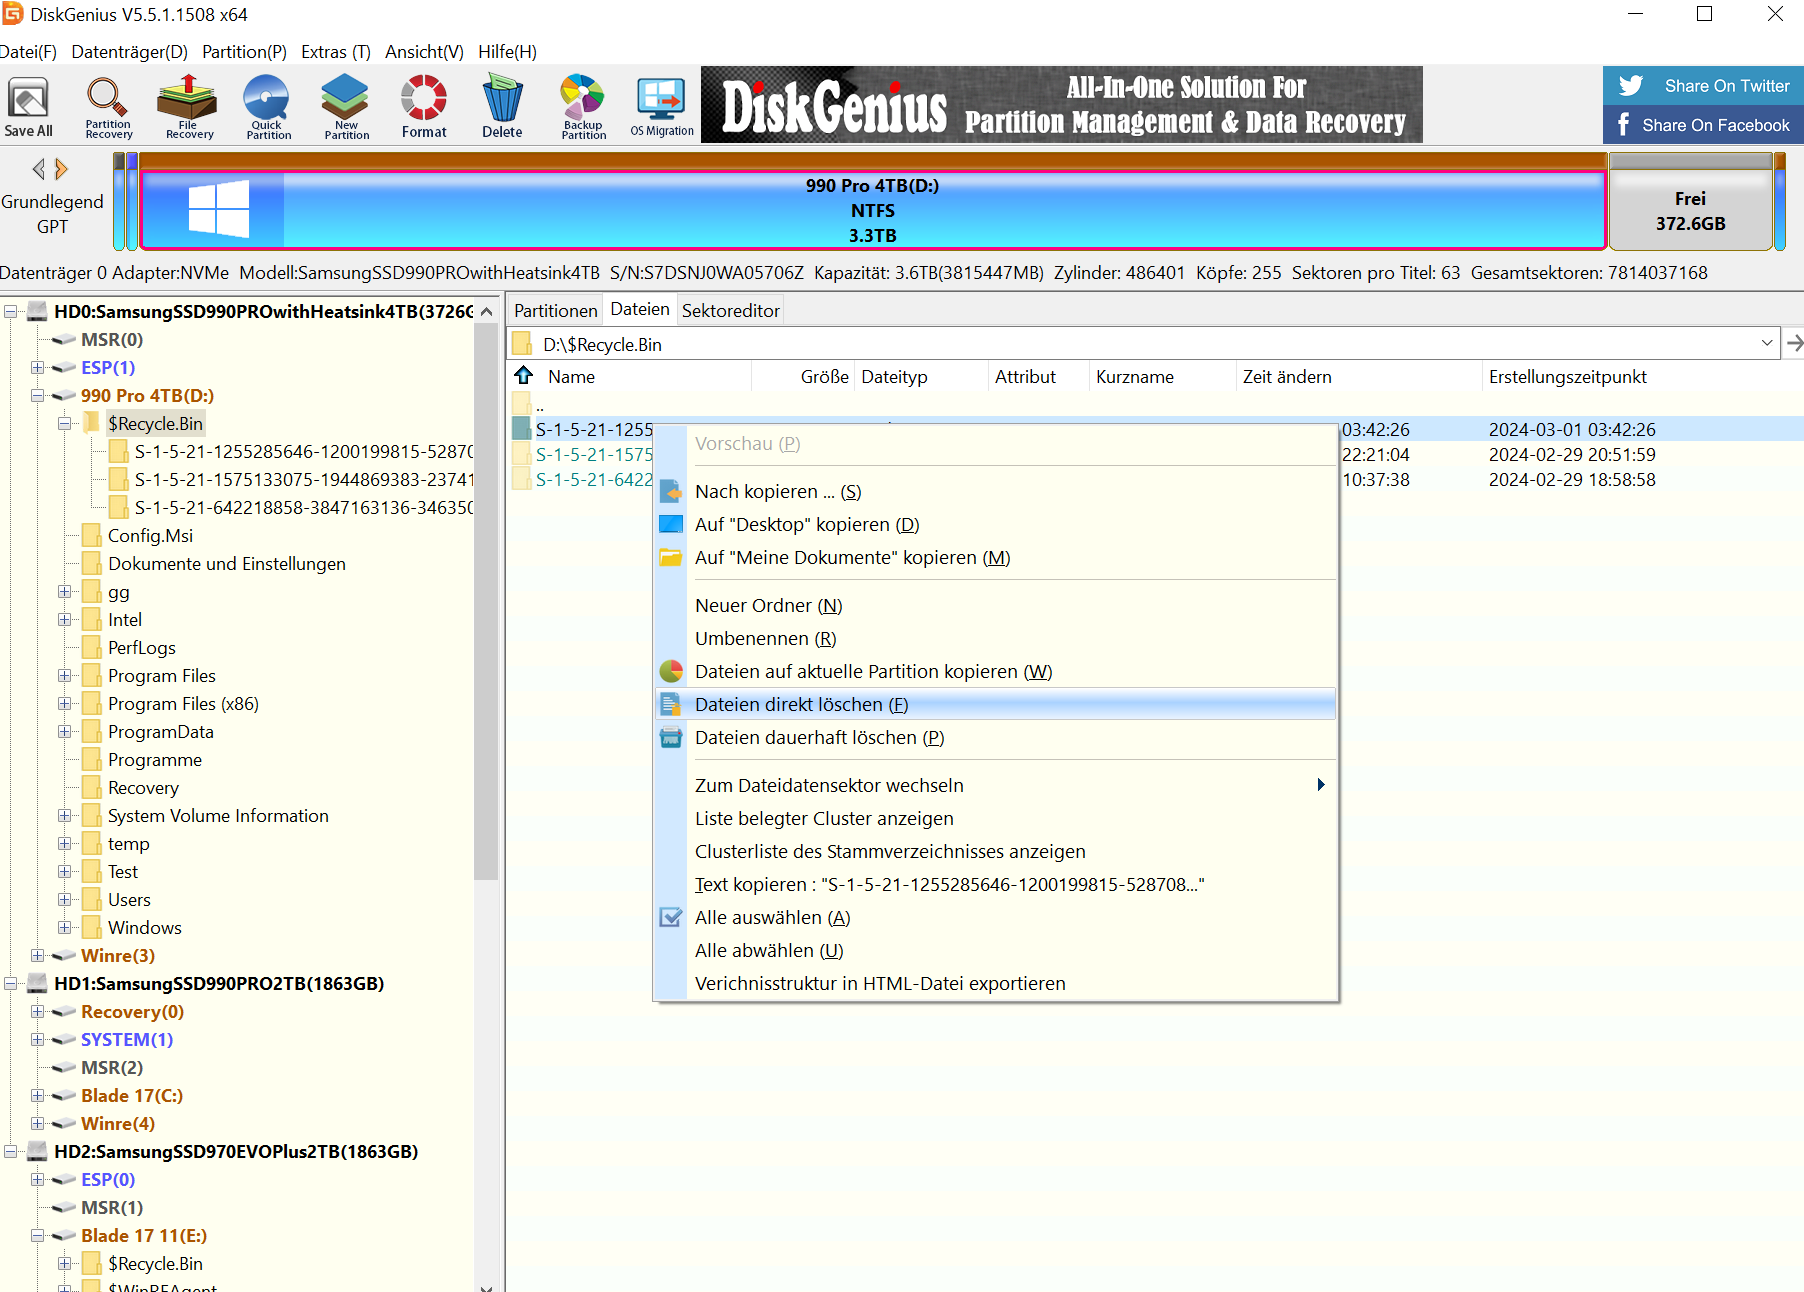Start the Quick Partition tool
The width and height of the screenshot is (1804, 1292).
pos(268,106)
